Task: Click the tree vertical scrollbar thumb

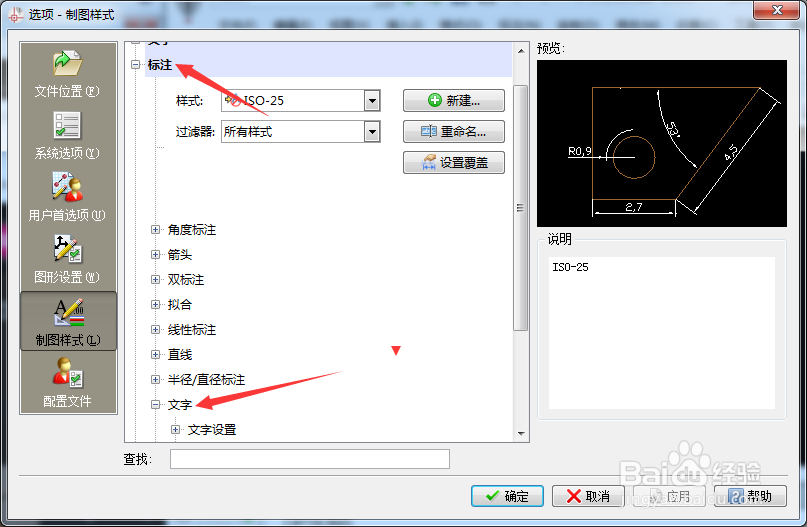Action: (521, 208)
